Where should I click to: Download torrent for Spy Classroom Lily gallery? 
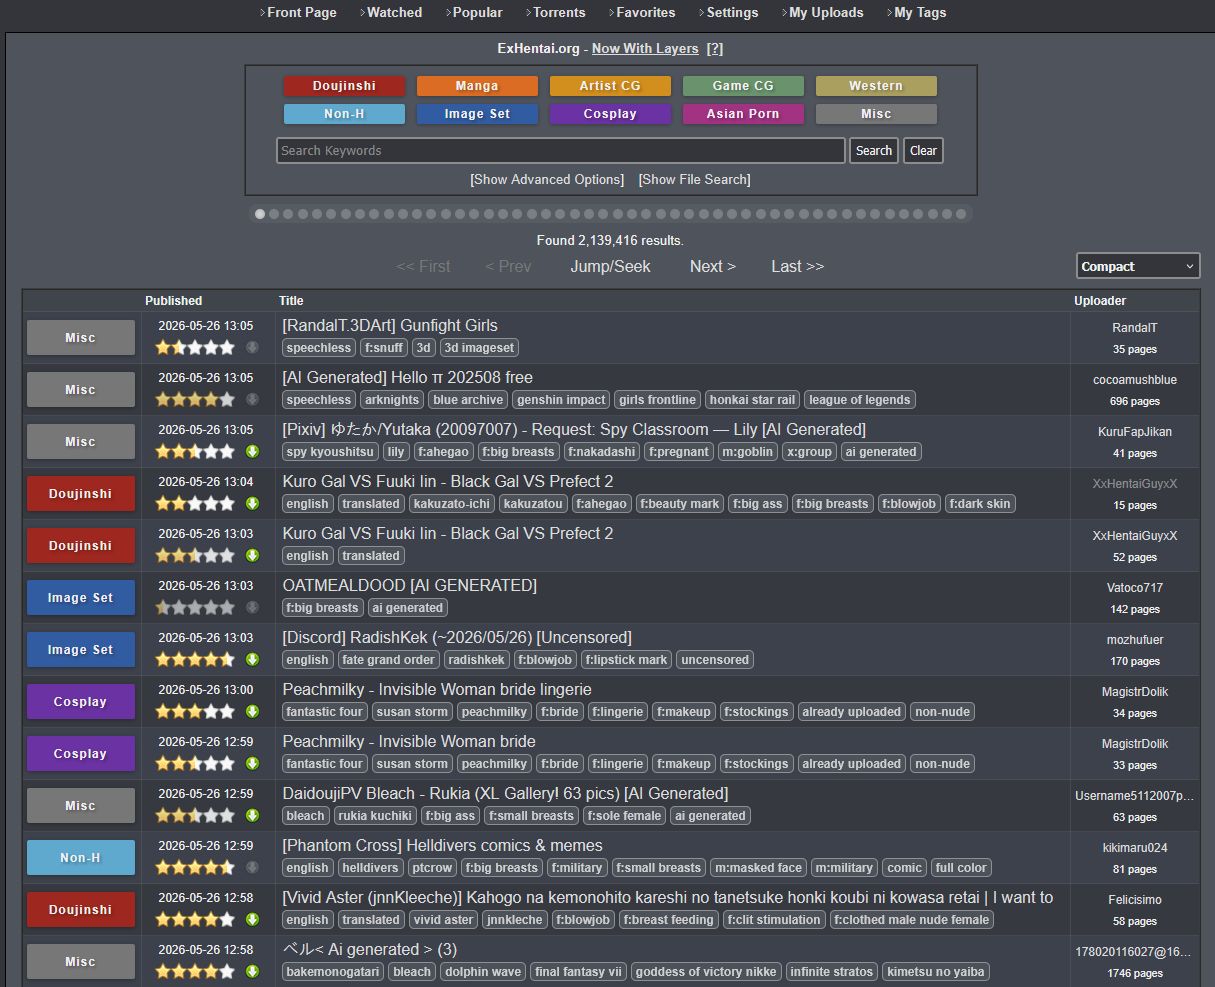(252, 451)
